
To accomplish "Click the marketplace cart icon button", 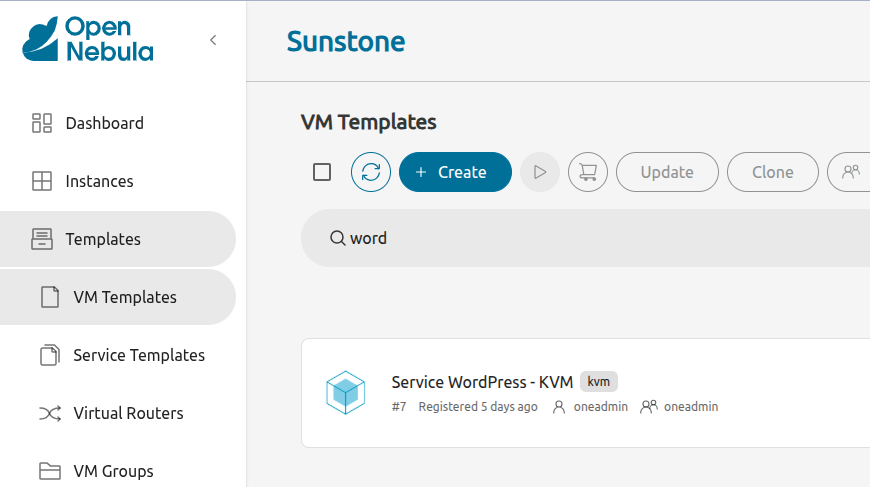I will tap(588, 172).
